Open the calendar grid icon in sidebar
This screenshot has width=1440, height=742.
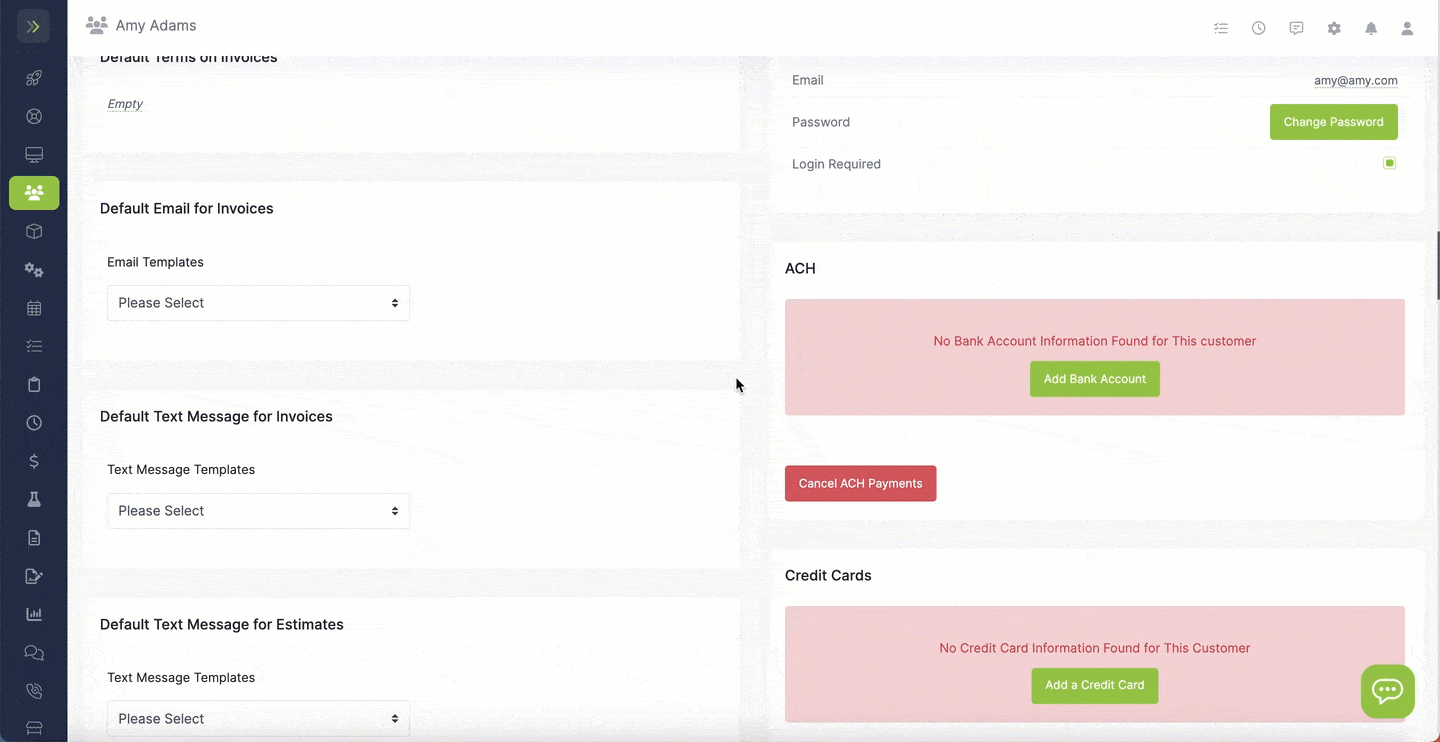click(x=34, y=308)
